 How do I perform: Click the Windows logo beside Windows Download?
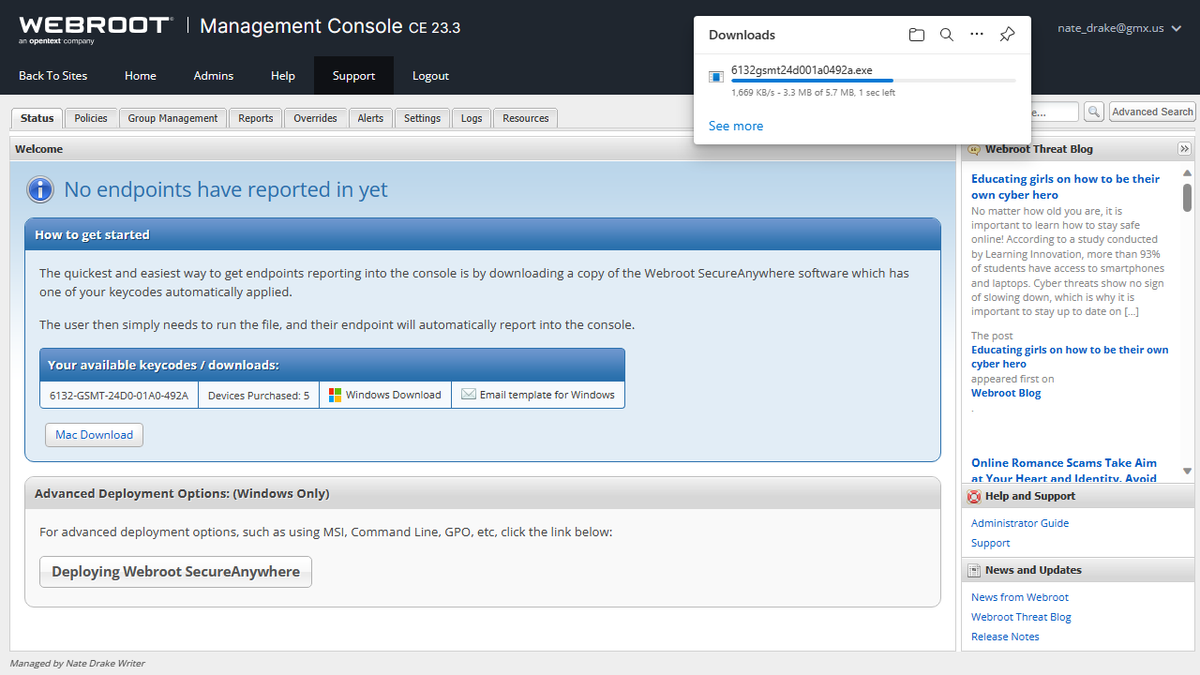point(335,394)
